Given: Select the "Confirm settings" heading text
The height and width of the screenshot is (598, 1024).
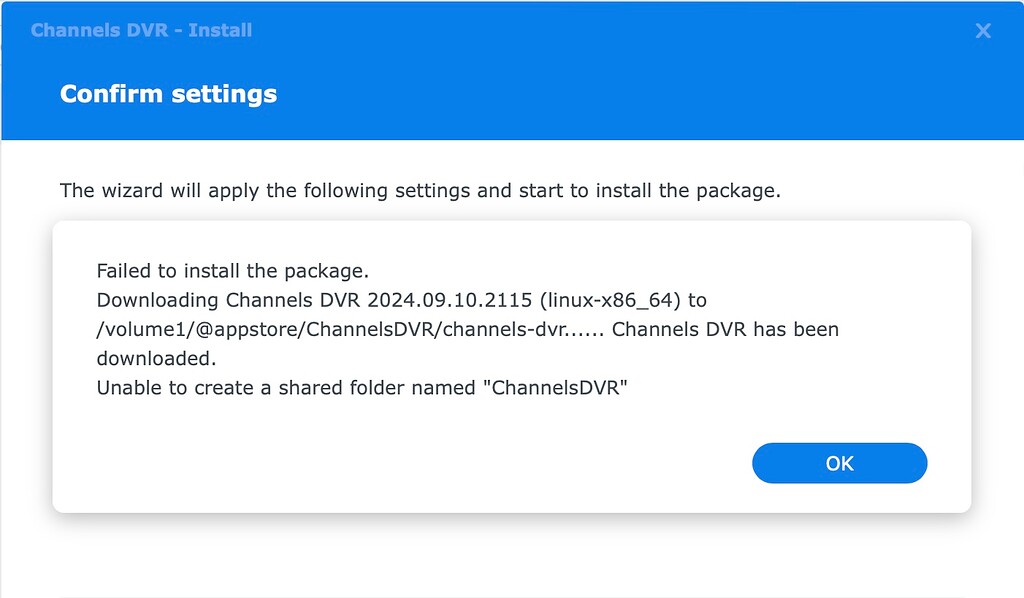Looking at the screenshot, I should coord(168,94).
